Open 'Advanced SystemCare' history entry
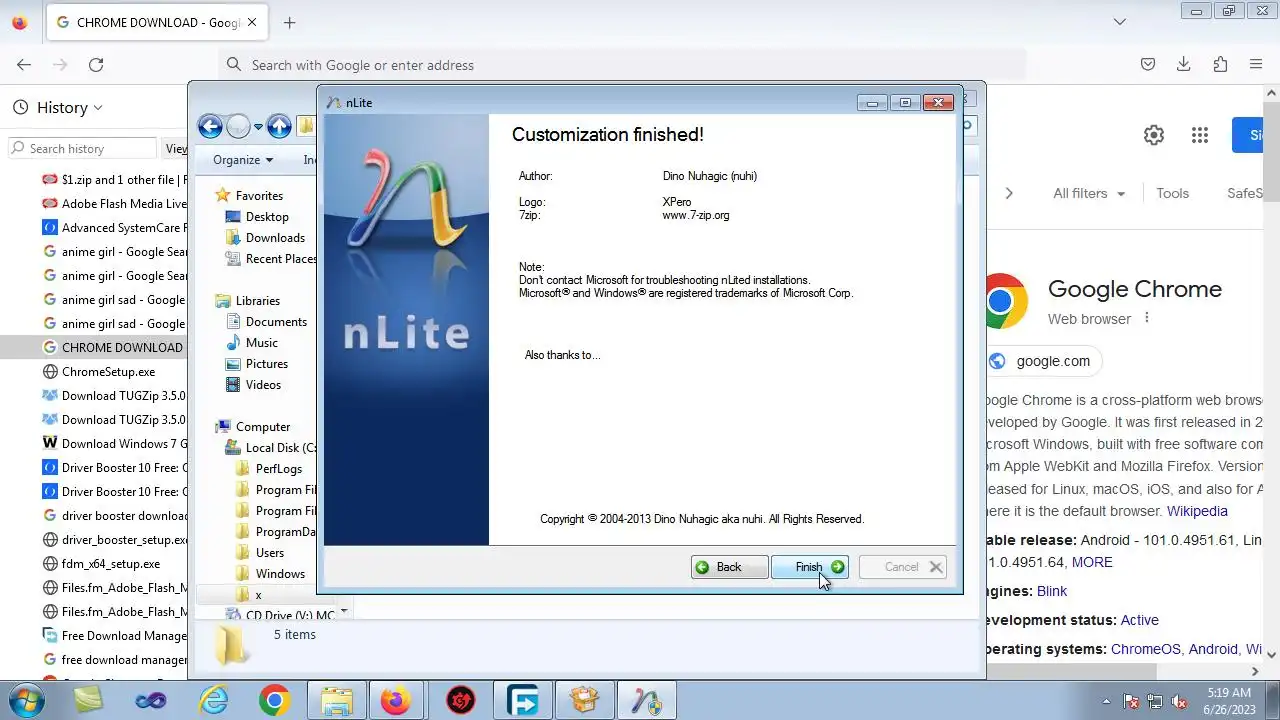The height and width of the screenshot is (720, 1280). (x=114, y=227)
